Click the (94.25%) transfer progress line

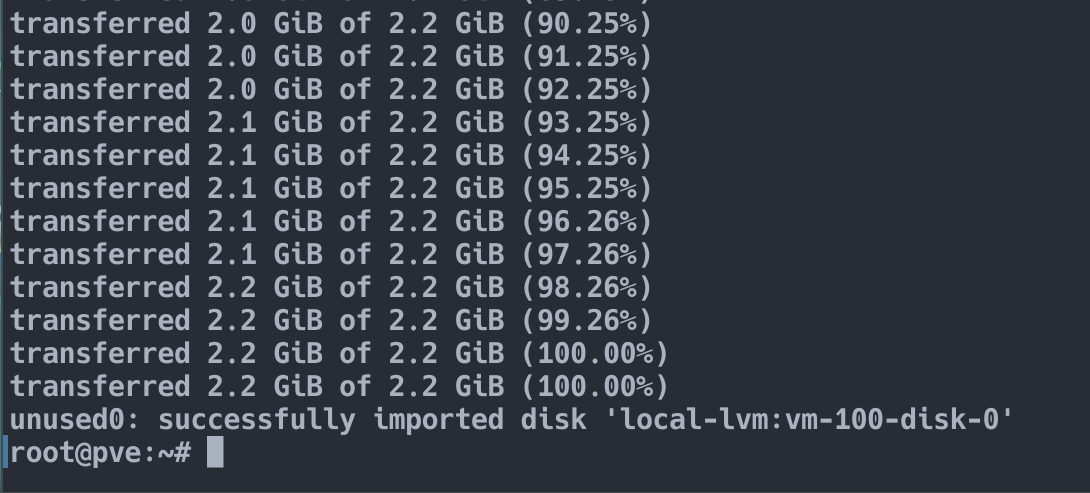point(330,155)
